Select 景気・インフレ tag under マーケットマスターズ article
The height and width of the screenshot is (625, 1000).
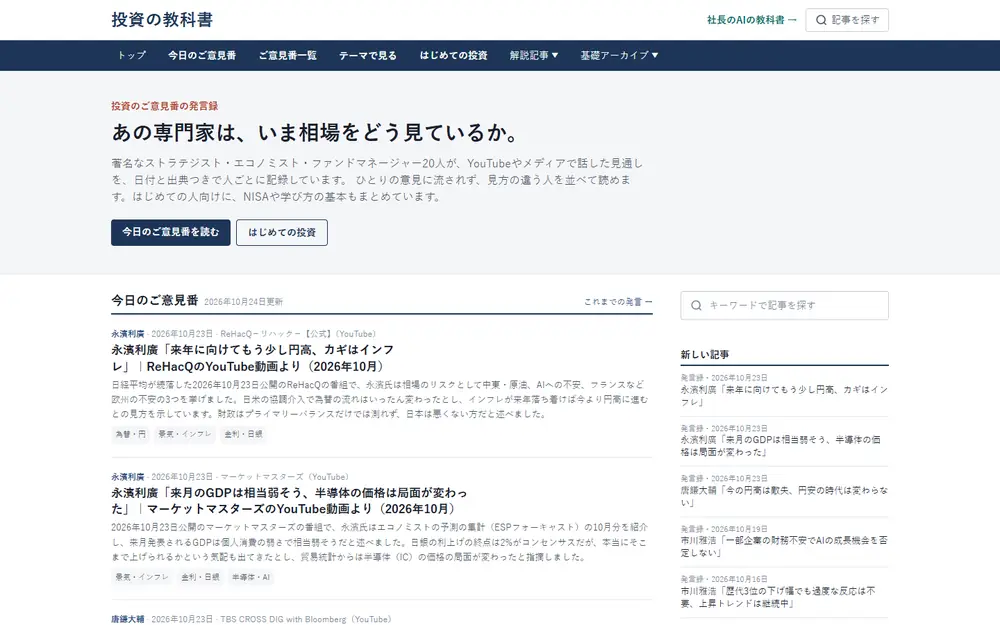pyautogui.click(x=142, y=577)
